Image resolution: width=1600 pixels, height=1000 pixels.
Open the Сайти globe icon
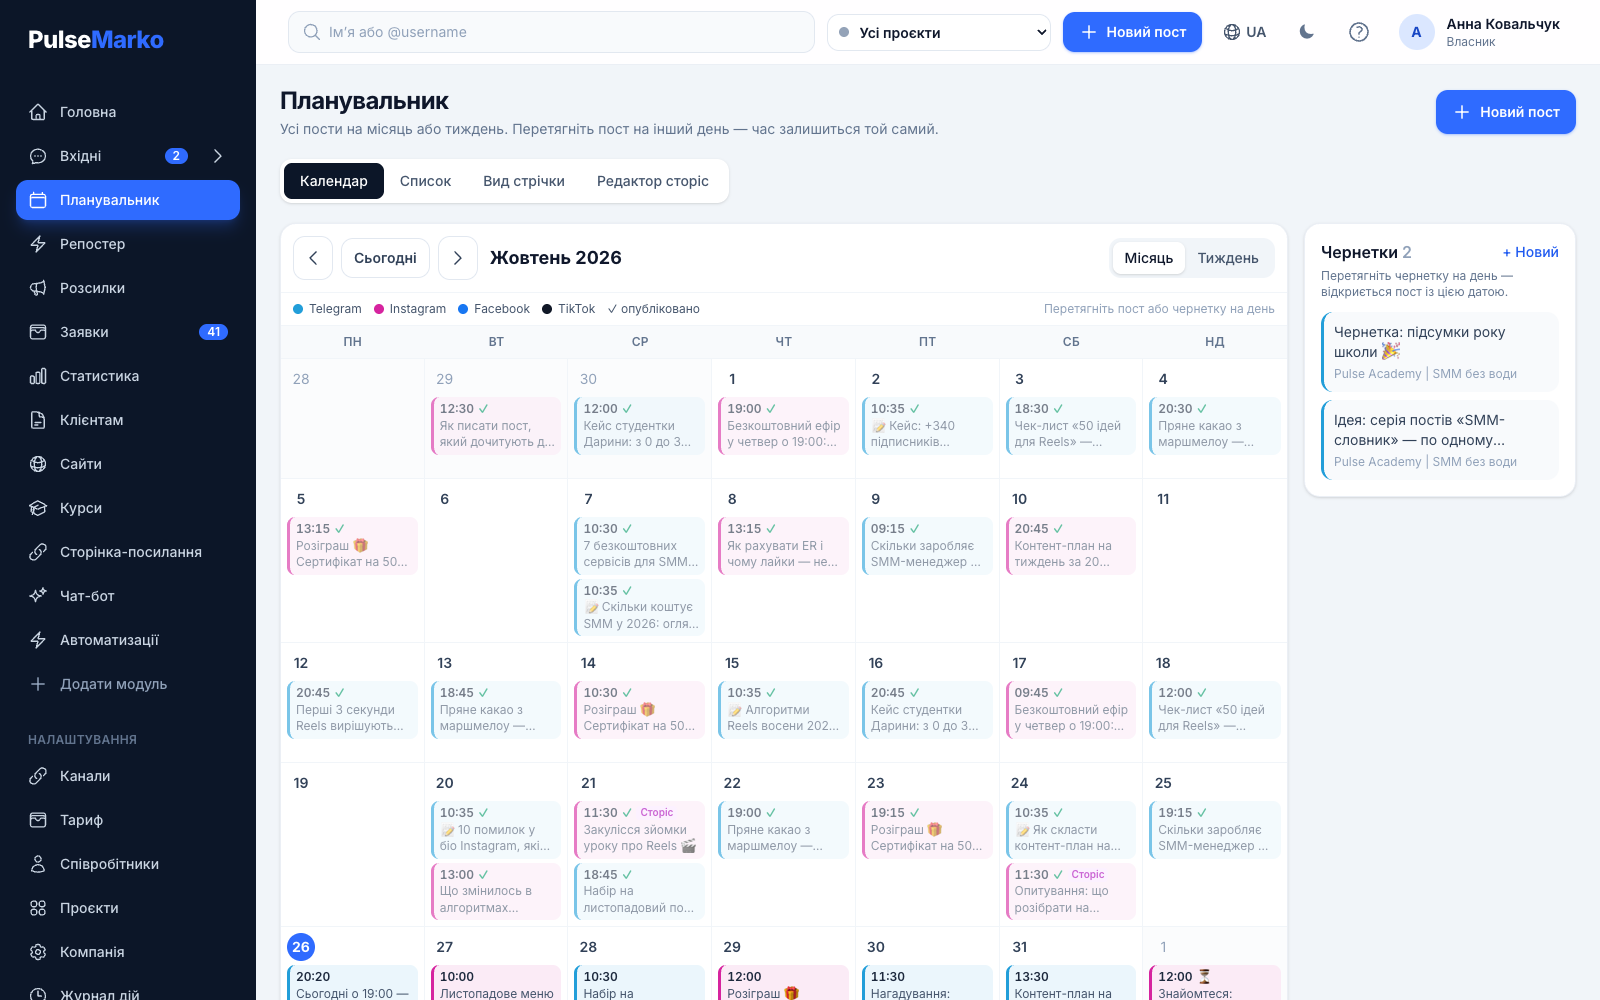point(38,464)
